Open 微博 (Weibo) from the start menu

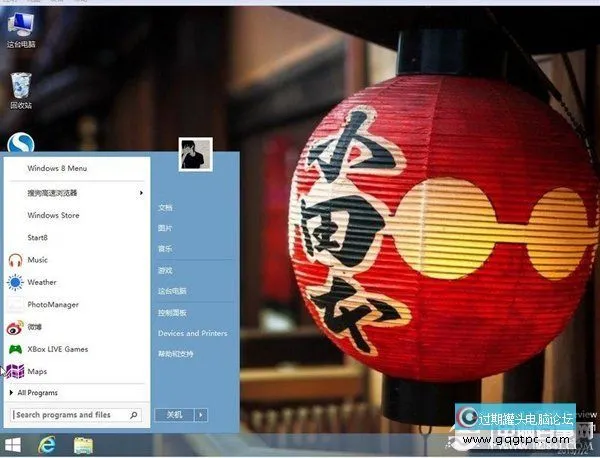click(x=34, y=327)
